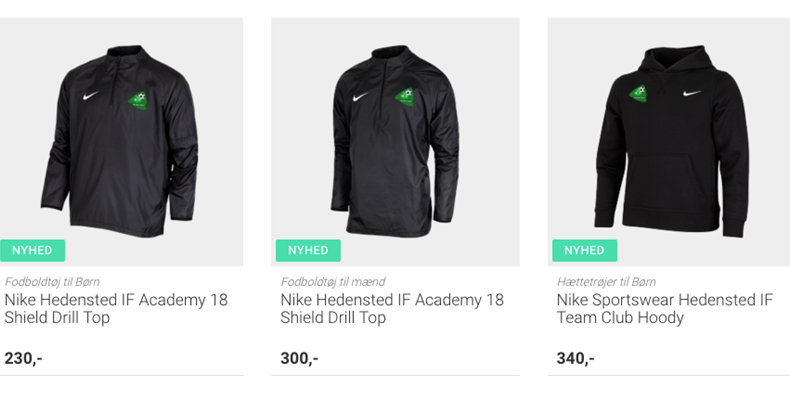The width and height of the screenshot is (790, 400).
Task: Click the 340,- price of the hoody
Action: click(576, 358)
